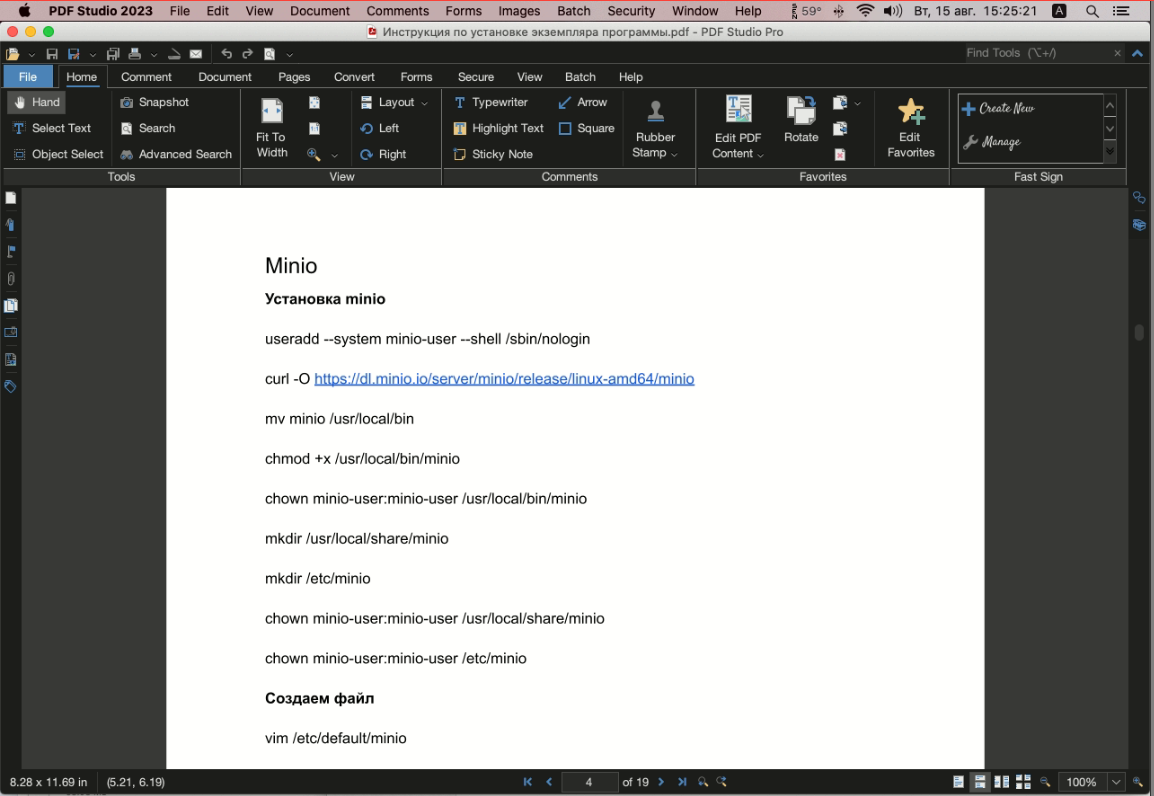Select the Highlight Text tool
Screen dimensions: 1154x796
click(498, 128)
